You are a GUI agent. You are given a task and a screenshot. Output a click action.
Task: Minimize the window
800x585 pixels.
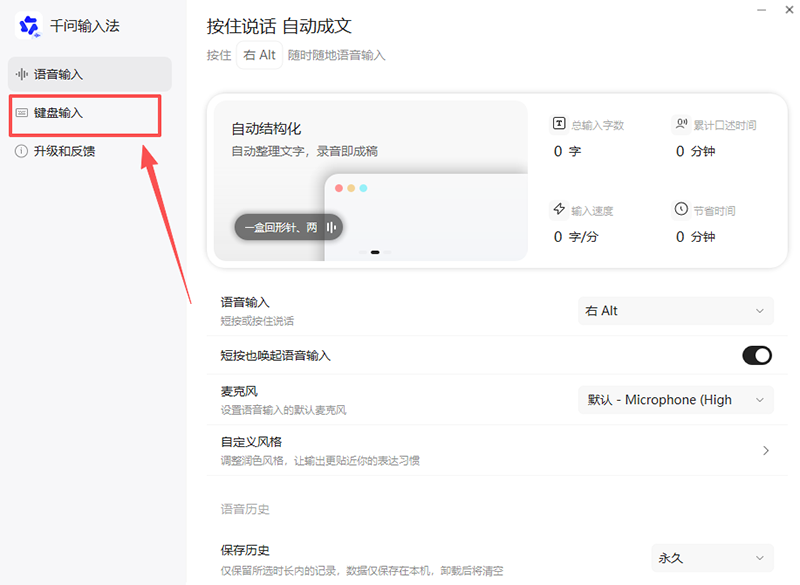(761, 10)
